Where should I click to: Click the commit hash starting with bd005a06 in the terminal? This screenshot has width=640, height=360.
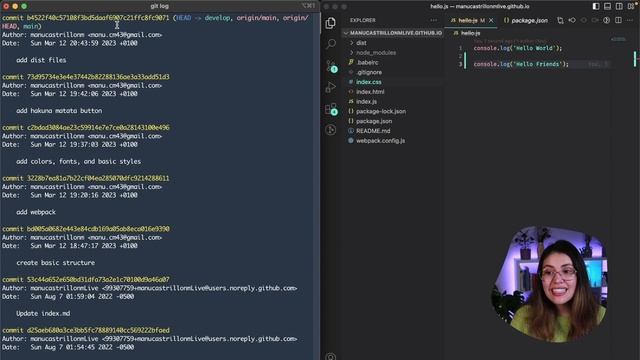[x=98, y=229]
